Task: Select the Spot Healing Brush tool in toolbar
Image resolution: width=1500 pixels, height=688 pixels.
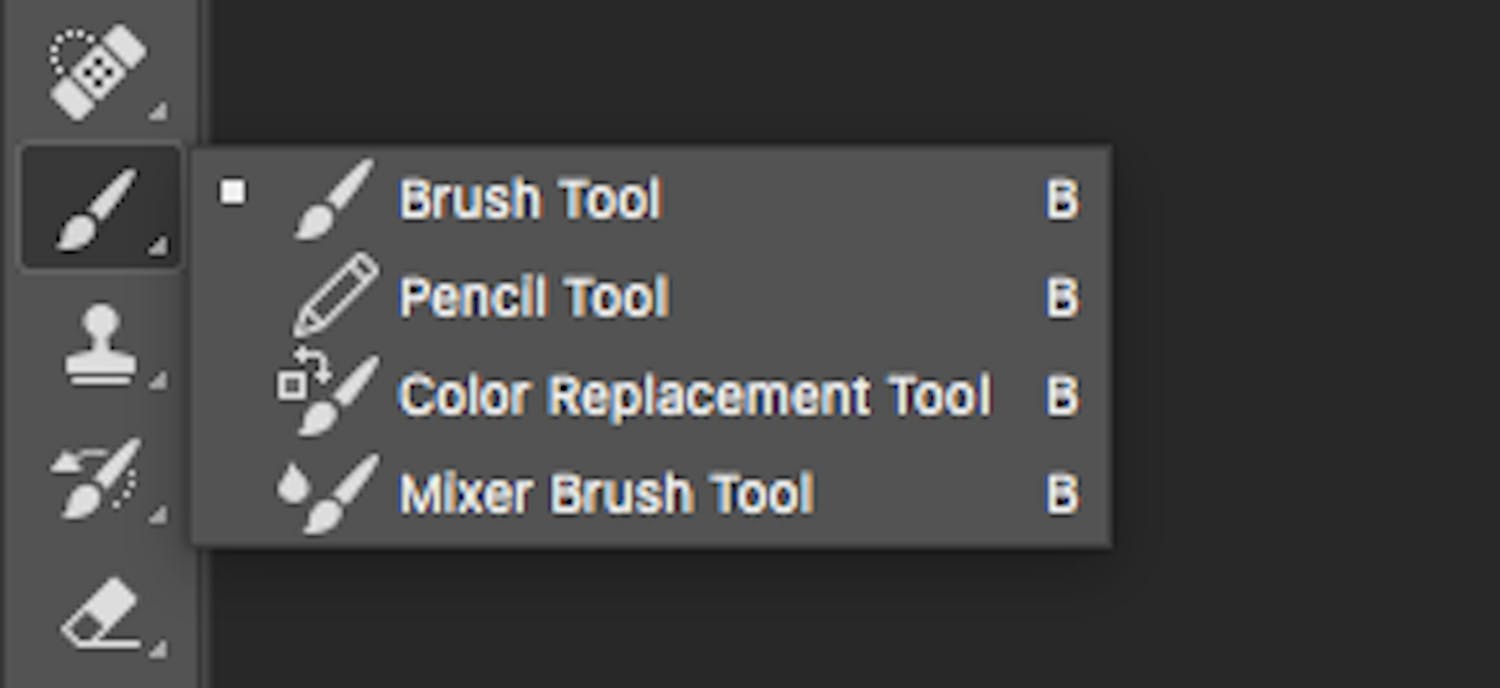Action: pos(97,70)
